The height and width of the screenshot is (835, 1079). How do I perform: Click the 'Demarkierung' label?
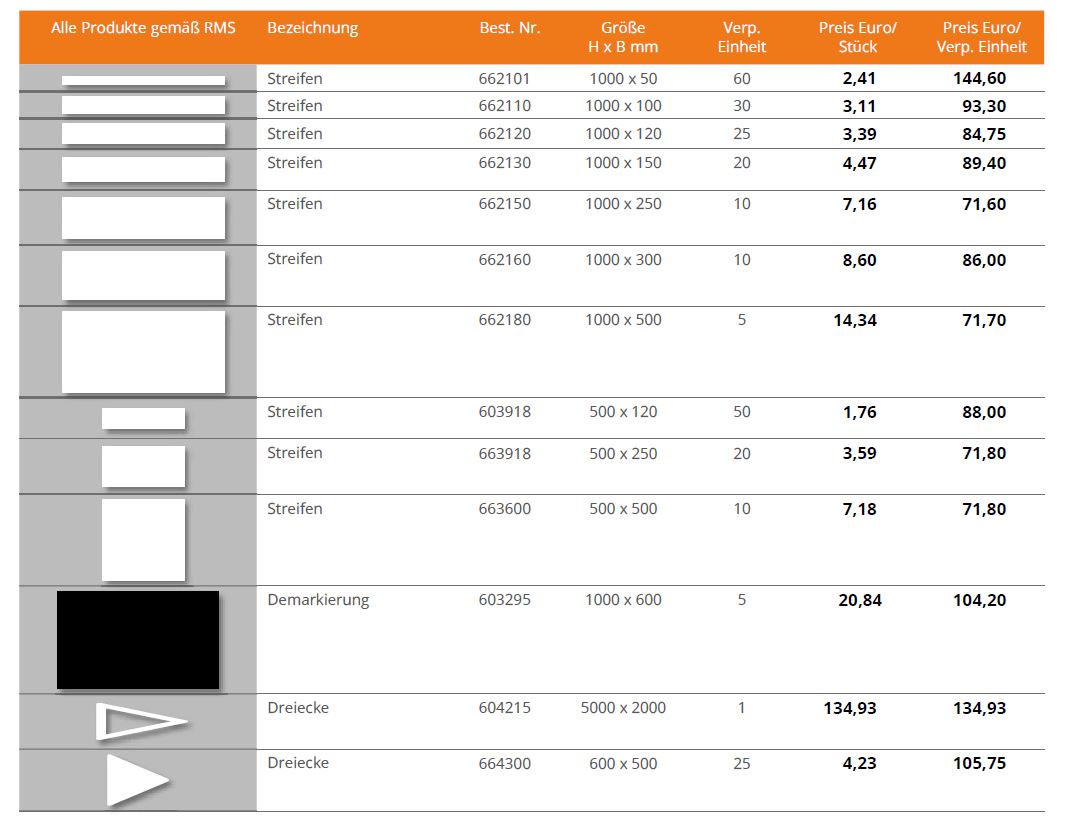pos(318,600)
